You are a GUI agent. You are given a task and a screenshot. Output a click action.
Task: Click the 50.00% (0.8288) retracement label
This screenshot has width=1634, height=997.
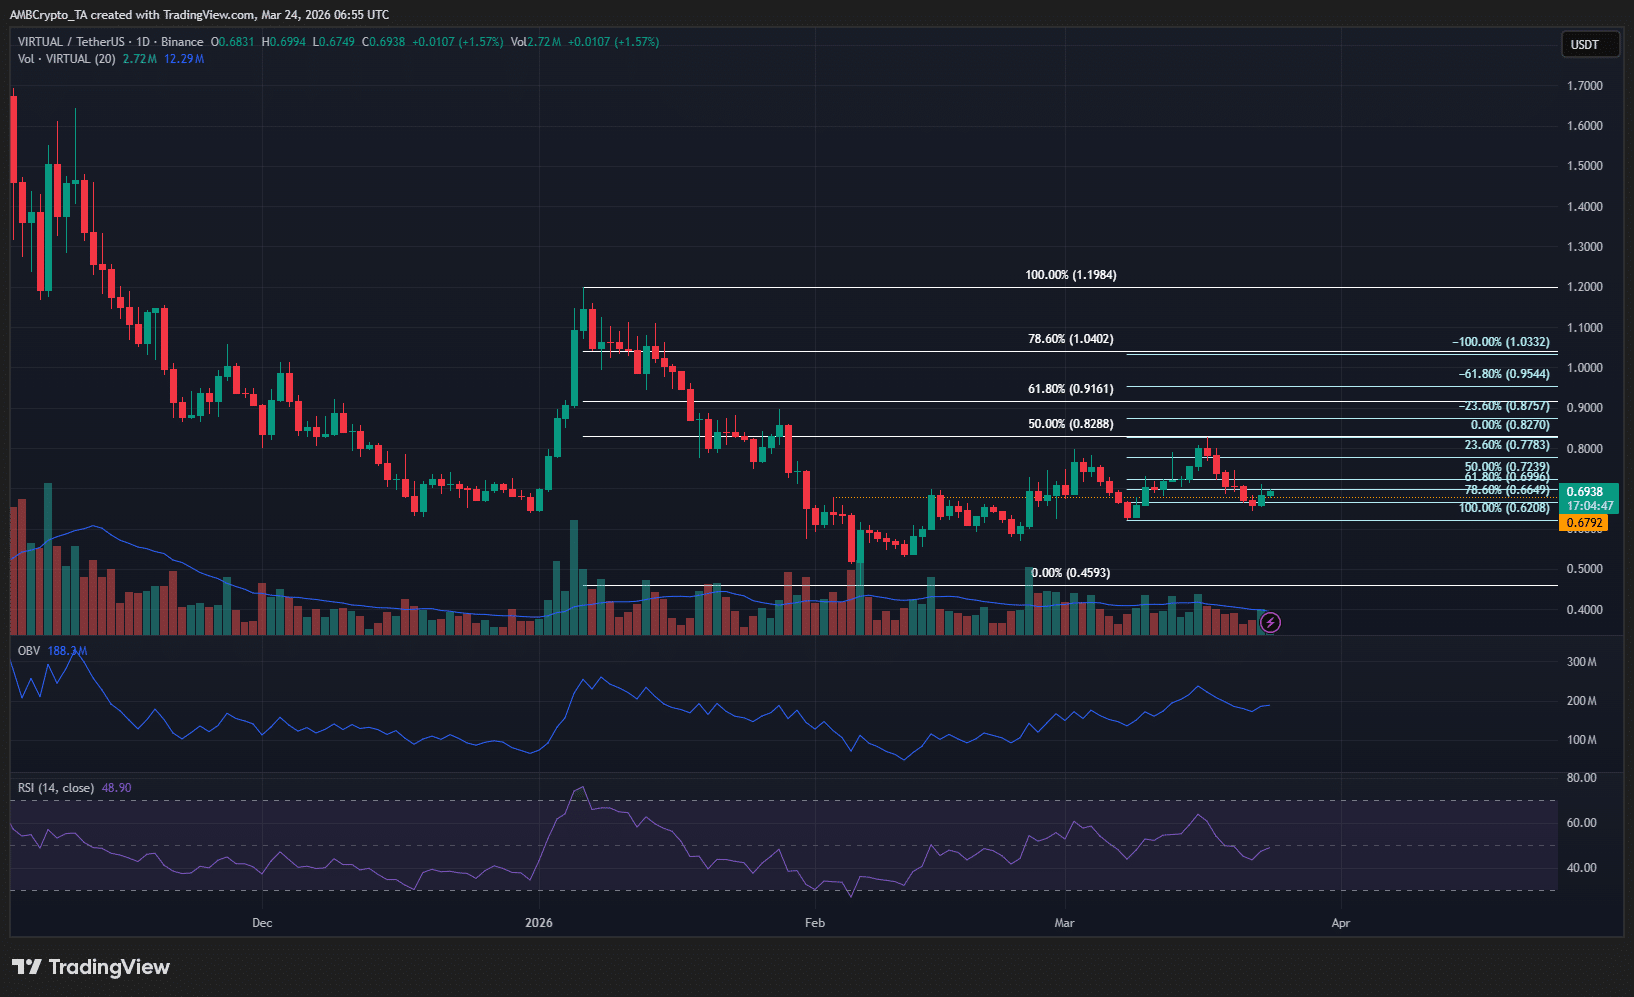pyautogui.click(x=1070, y=424)
